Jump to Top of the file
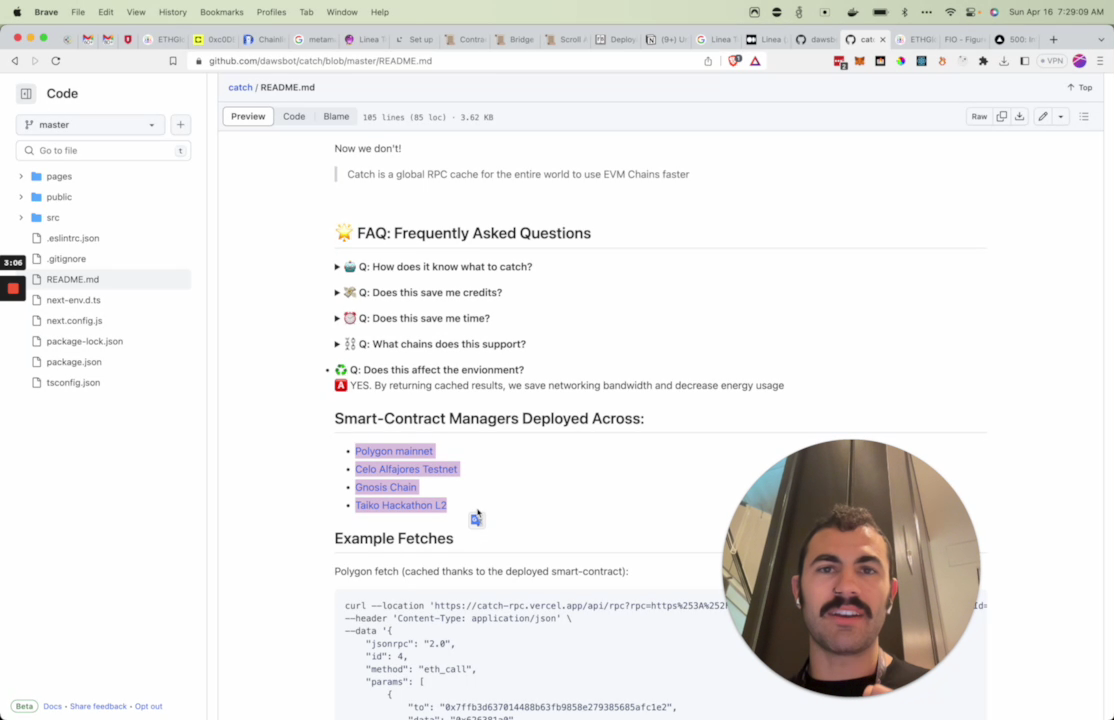 coord(1079,87)
